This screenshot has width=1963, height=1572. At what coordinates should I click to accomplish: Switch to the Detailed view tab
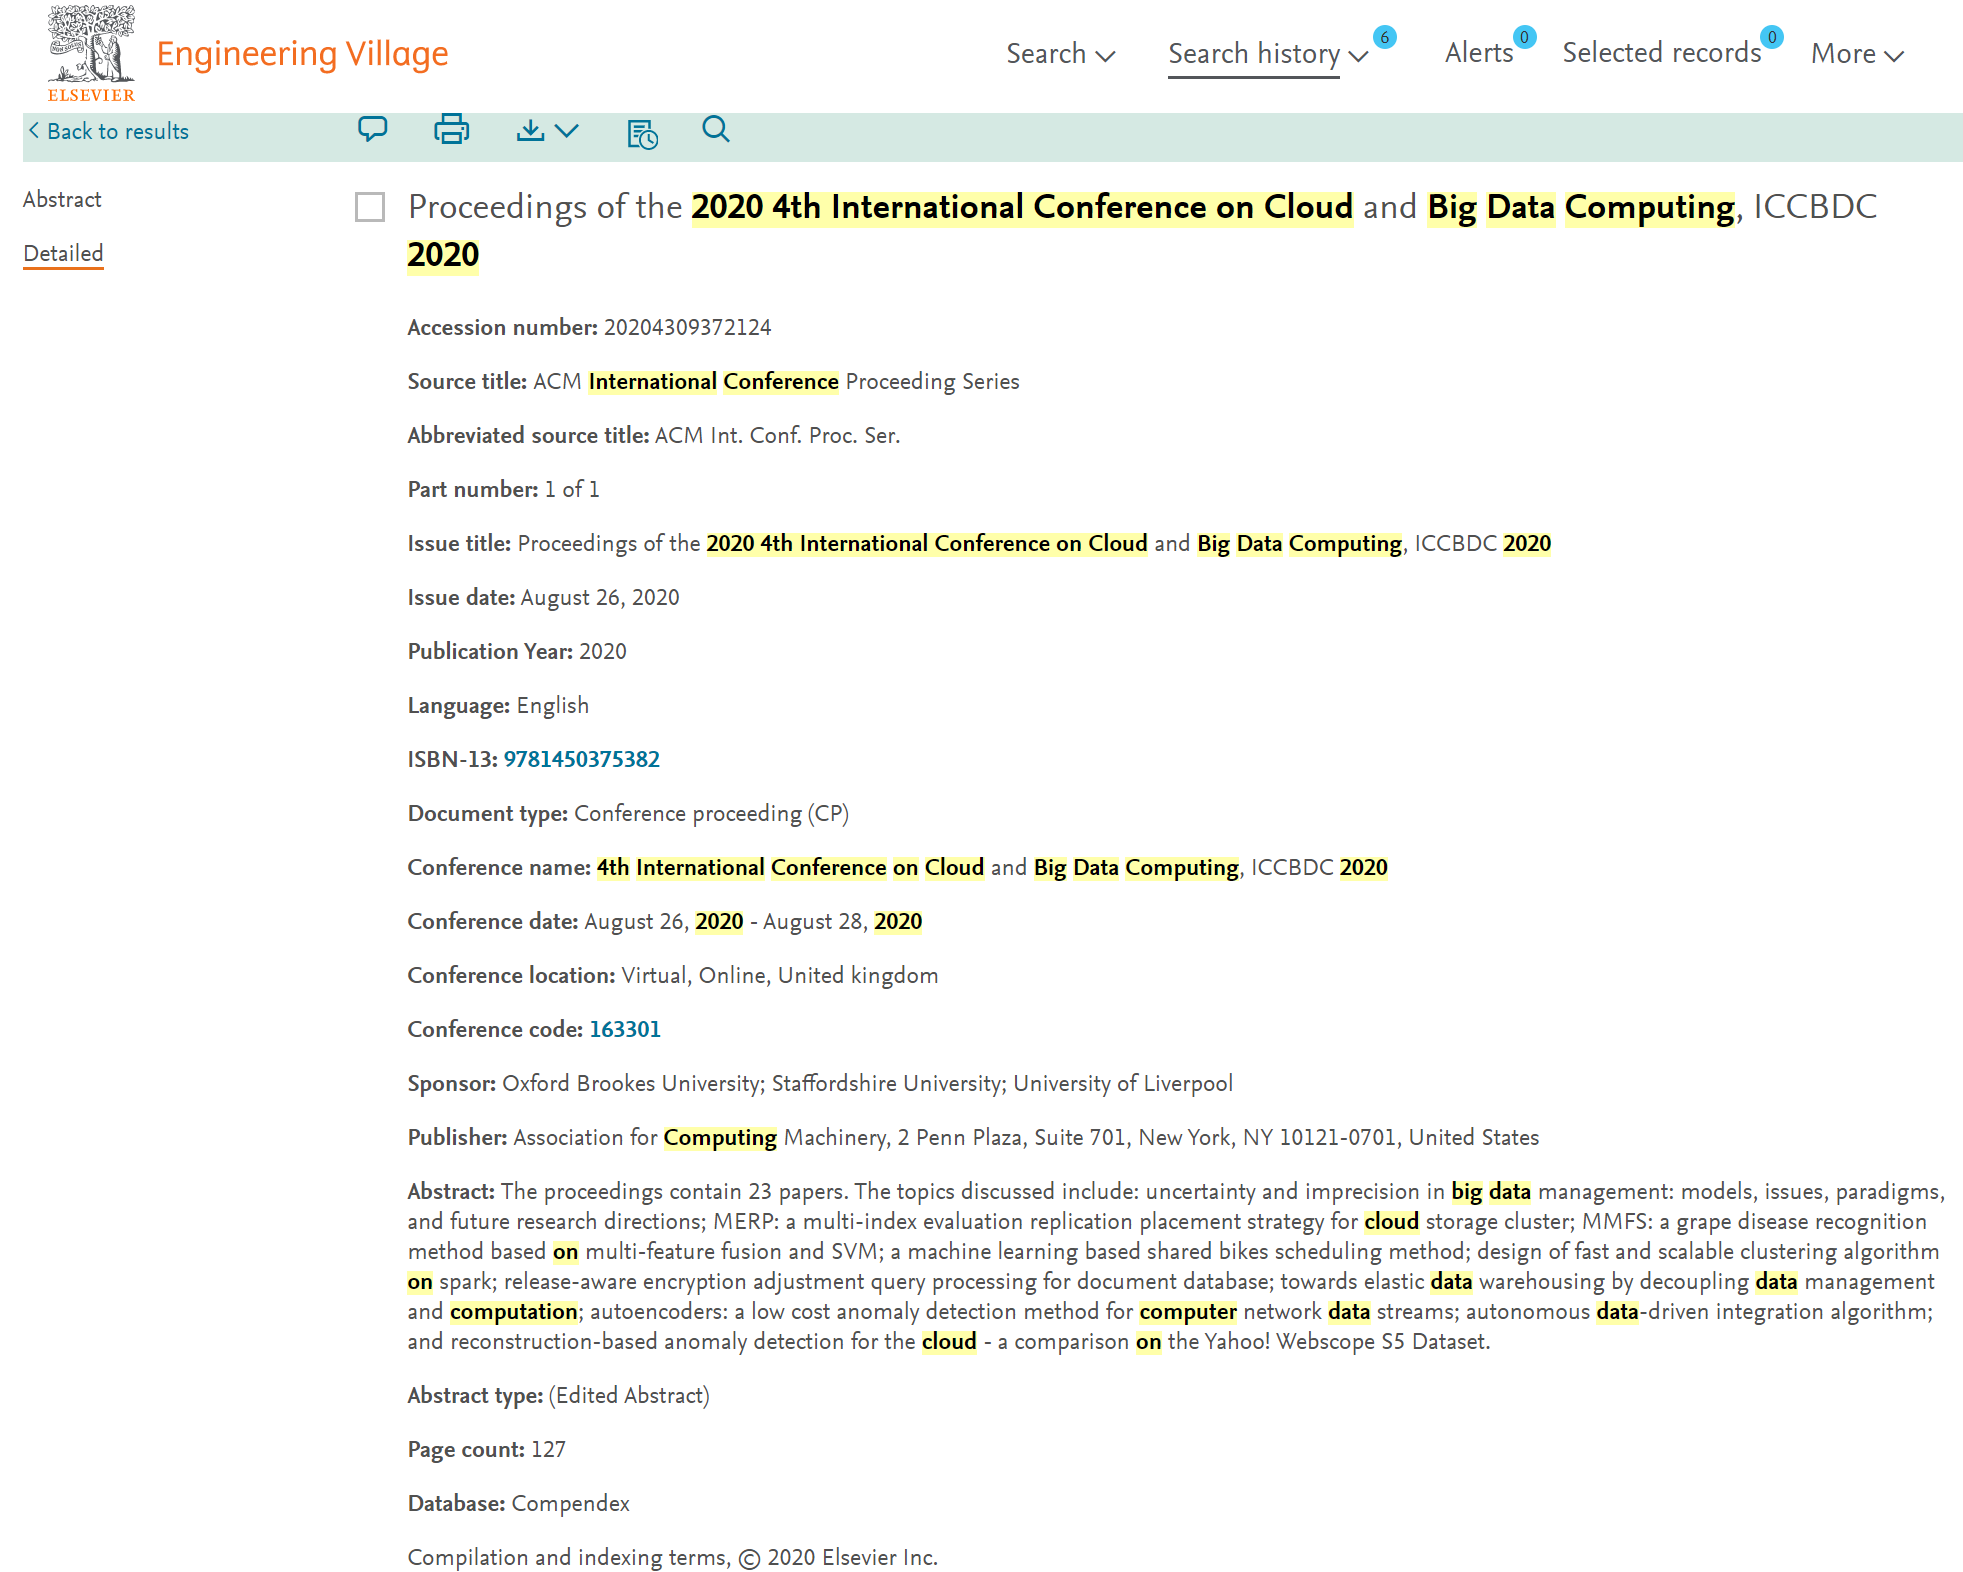click(x=63, y=253)
